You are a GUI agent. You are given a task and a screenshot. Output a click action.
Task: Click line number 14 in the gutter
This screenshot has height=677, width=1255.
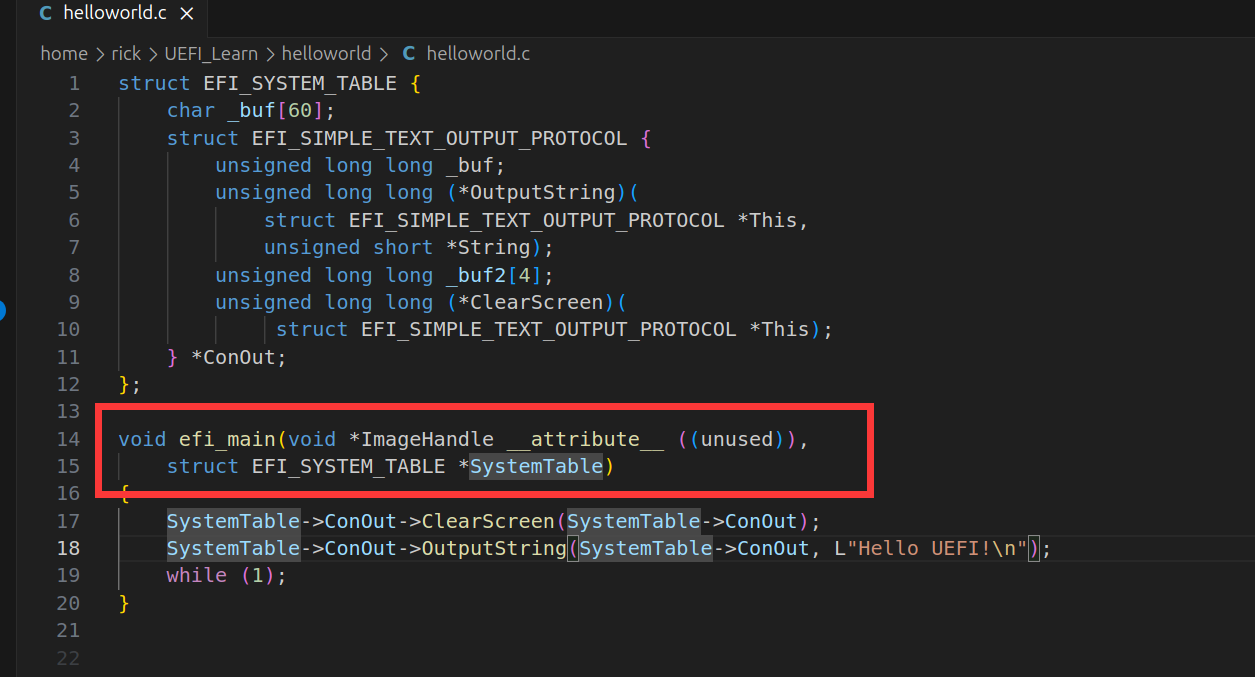68,439
